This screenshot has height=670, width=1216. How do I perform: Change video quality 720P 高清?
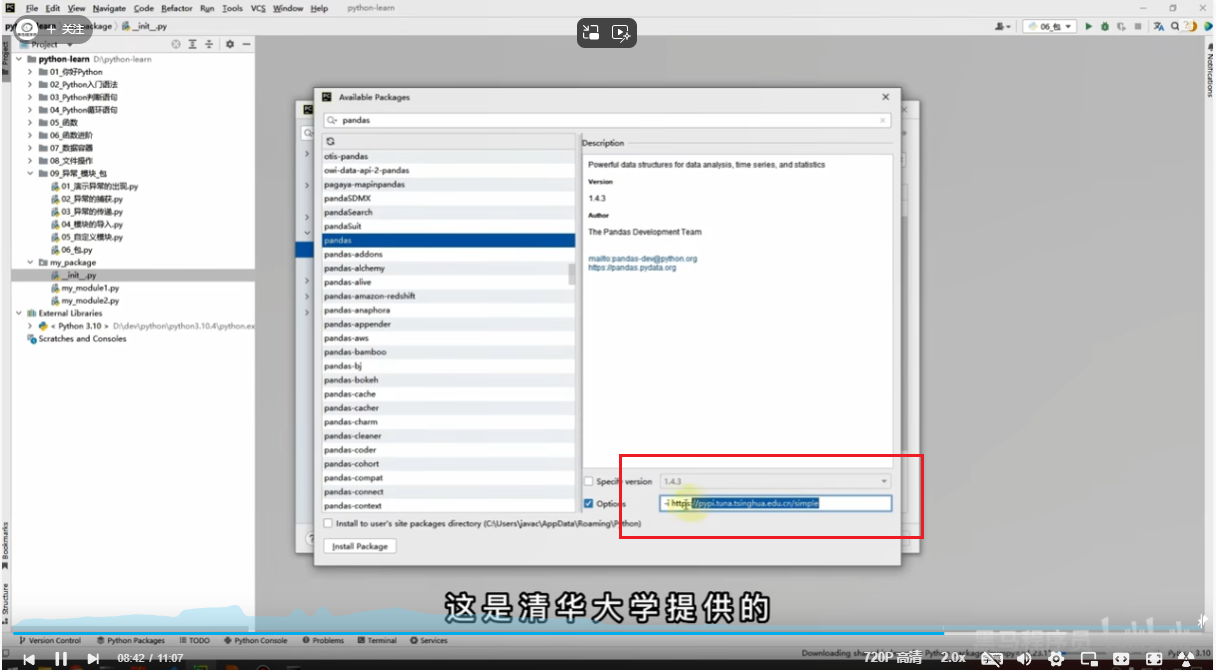pos(893,658)
